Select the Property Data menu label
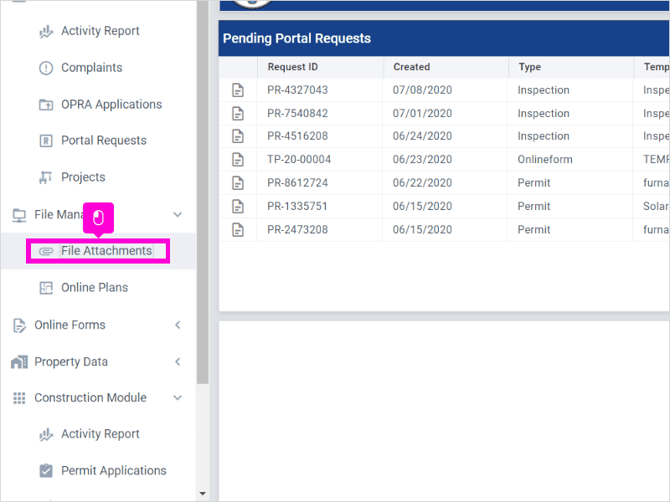 [x=71, y=362]
